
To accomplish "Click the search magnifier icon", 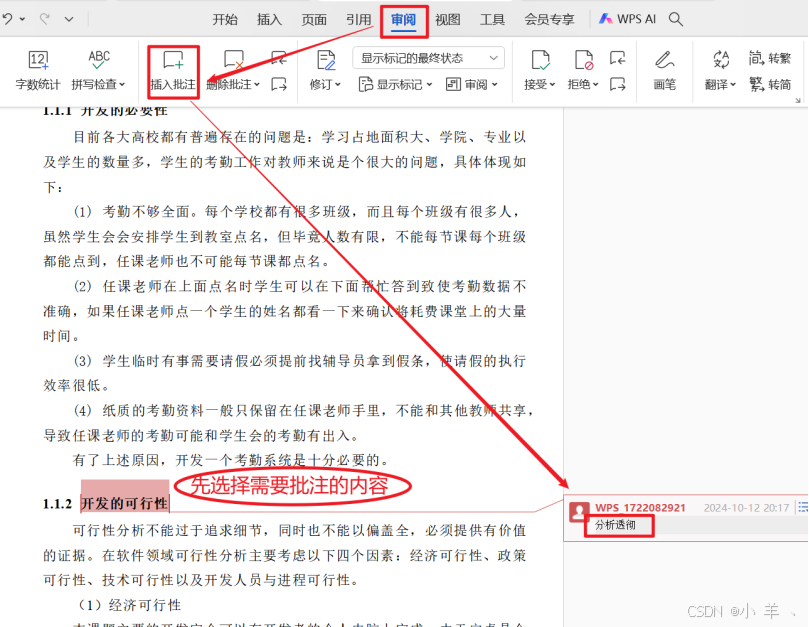I will (675, 19).
